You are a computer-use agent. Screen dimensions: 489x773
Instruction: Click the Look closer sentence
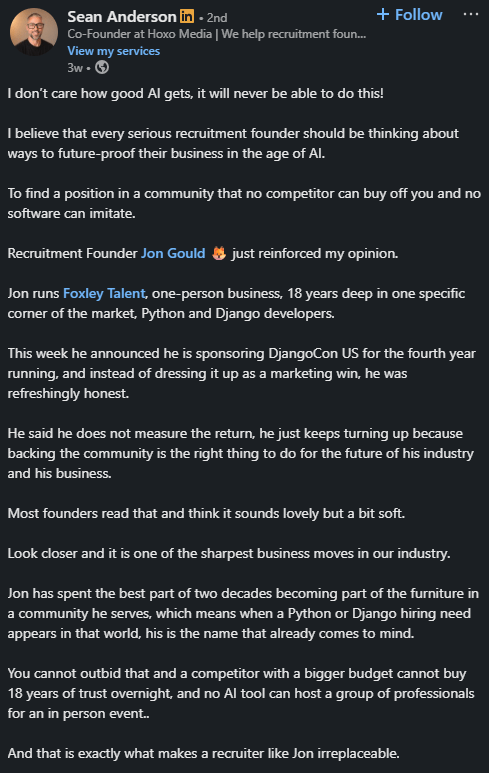[x=229, y=553]
